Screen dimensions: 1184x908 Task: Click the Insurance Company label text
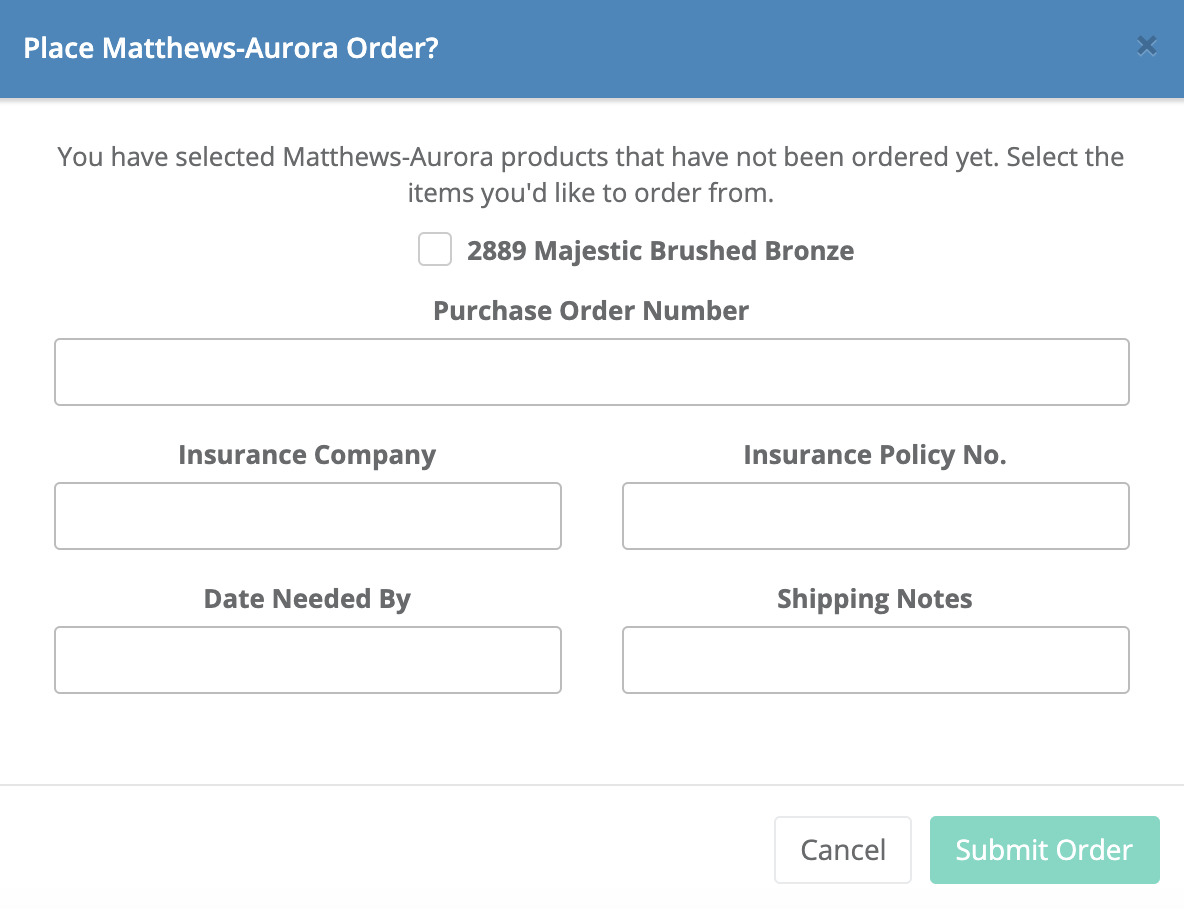click(x=307, y=455)
